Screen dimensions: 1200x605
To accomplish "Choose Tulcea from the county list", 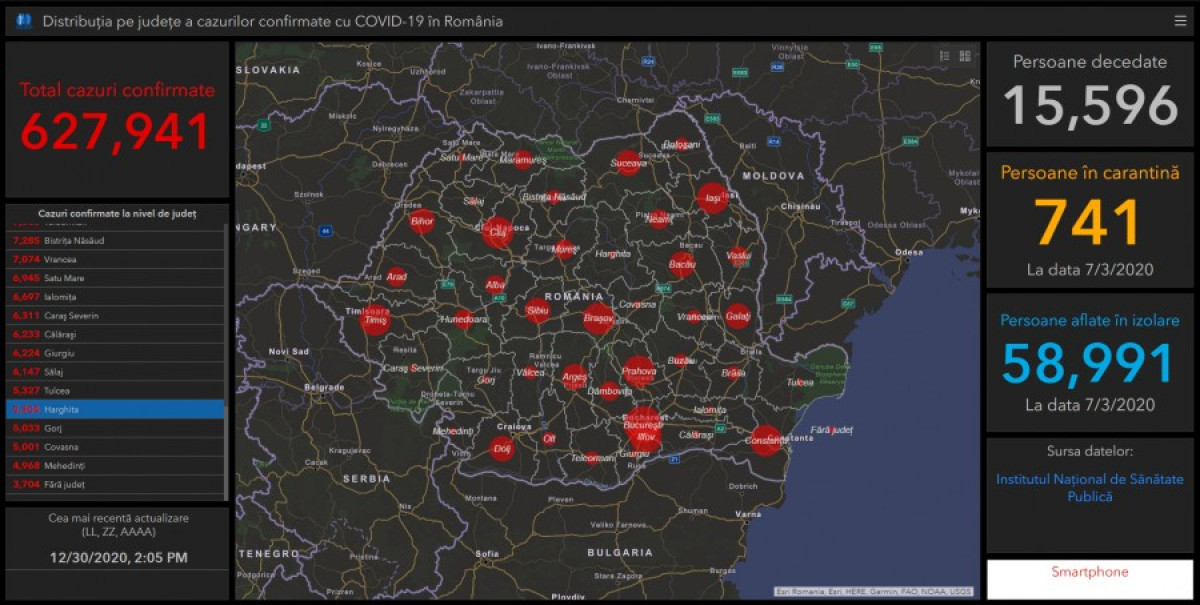I will click(116, 390).
